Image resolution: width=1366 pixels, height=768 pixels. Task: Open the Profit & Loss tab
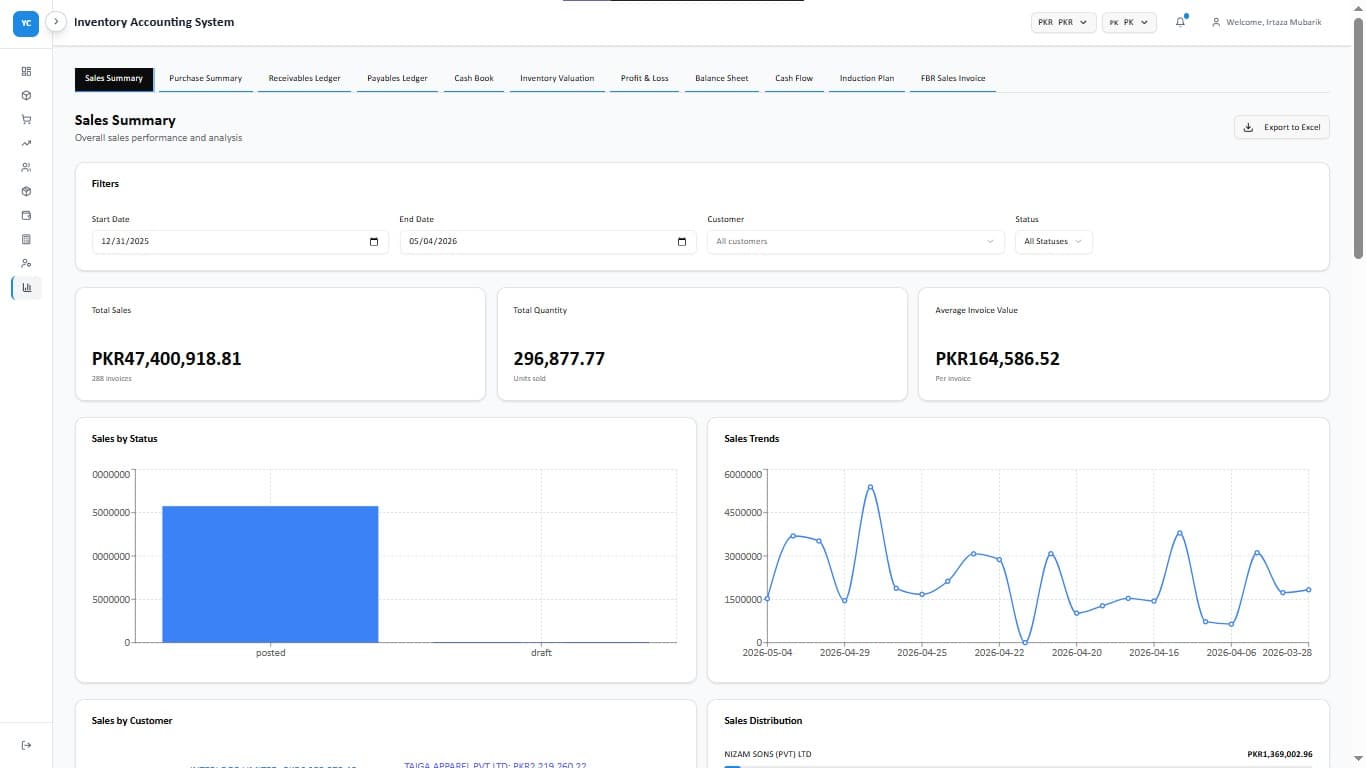click(645, 78)
